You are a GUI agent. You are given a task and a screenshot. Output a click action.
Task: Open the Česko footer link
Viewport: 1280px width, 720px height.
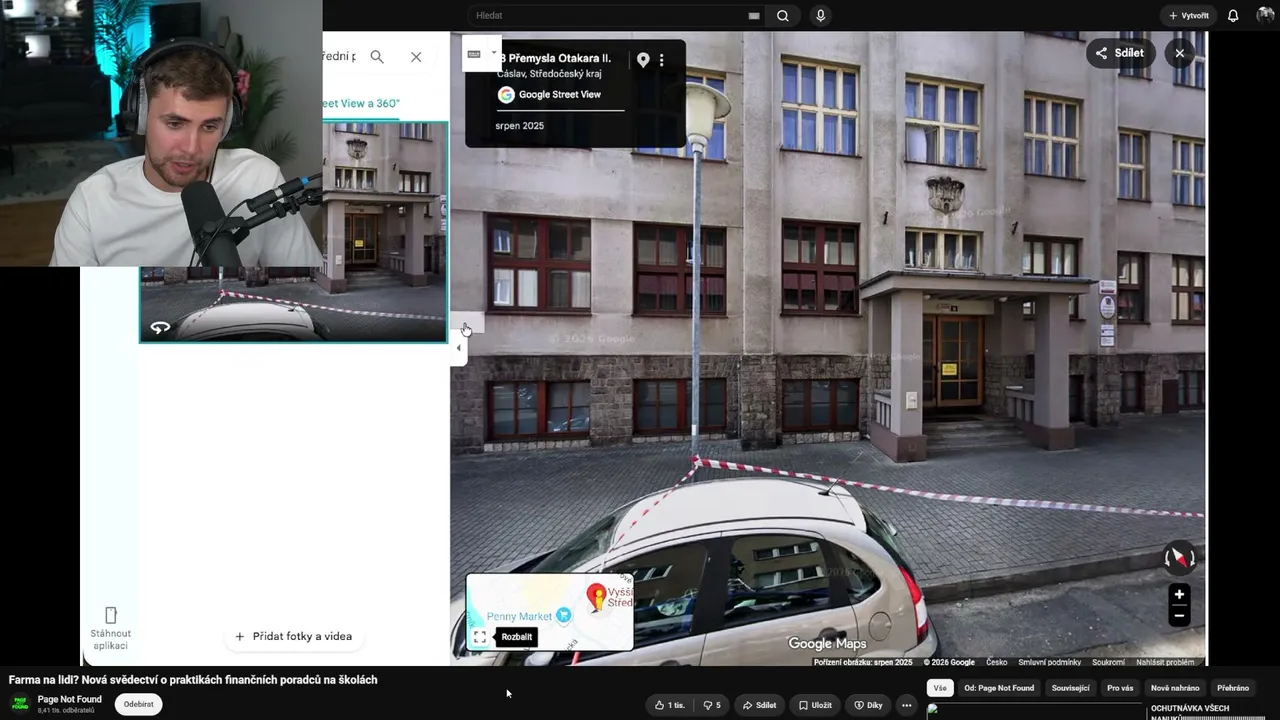[x=997, y=662]
